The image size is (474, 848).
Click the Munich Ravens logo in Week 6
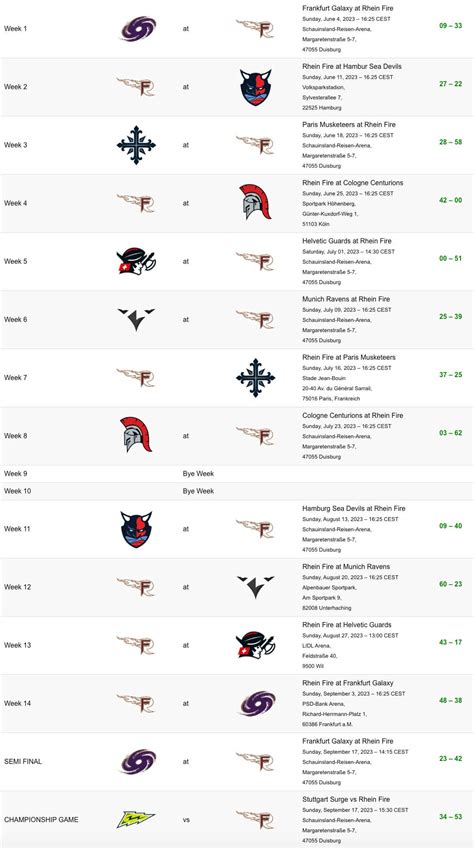[x=136, y=319]
